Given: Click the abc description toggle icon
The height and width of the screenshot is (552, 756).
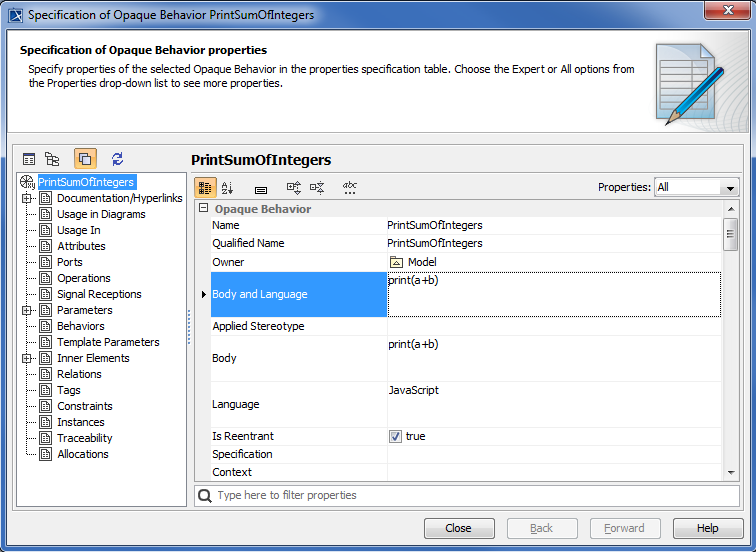Looking at the screenshot, I should (x=350, y=187).
